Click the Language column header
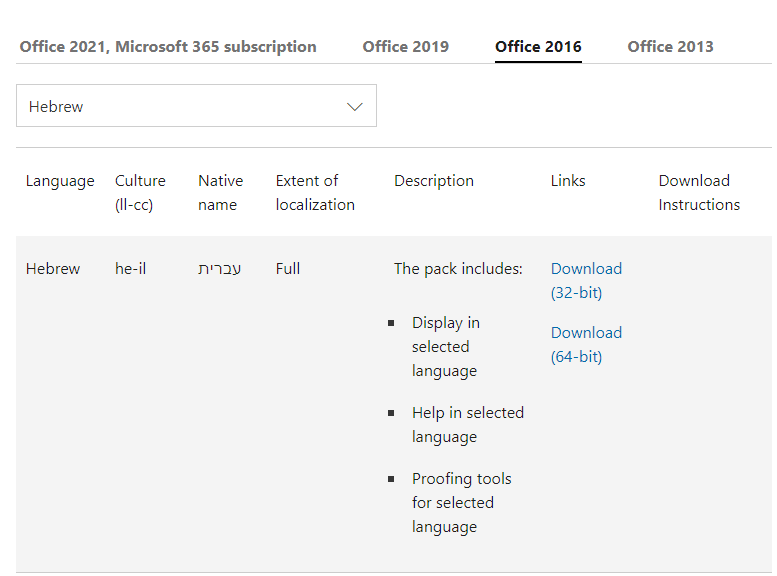 [x=60, y=181]
